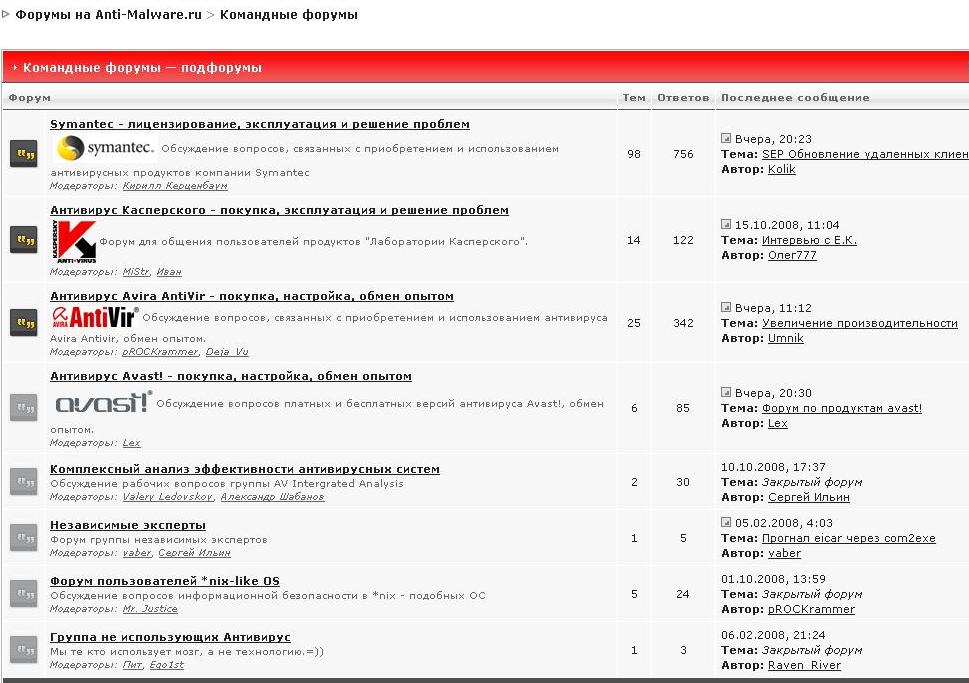Open topic SEP Обновление удаленных клиентов
The height and width of the screenshot is (683, 969).
865,154
